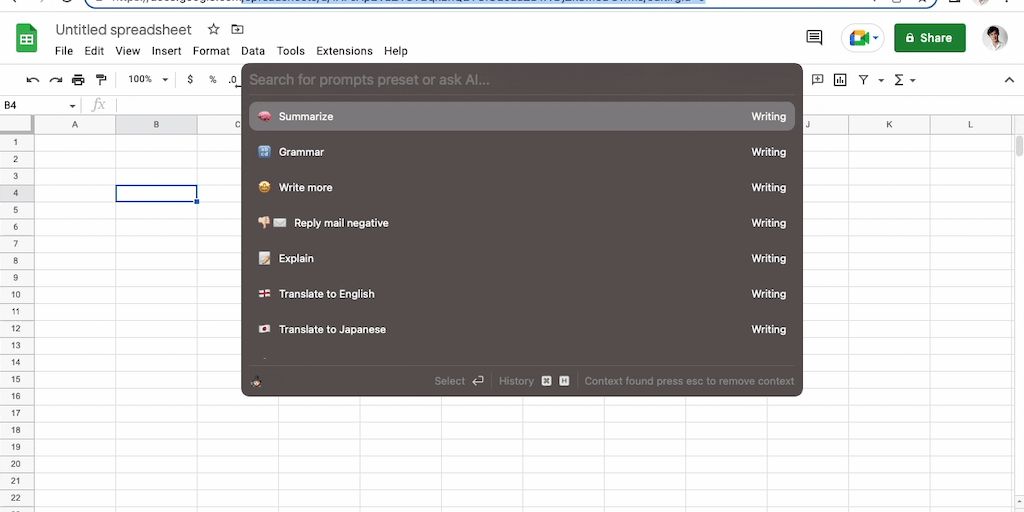
Task: Open the zoom 100% dropdown
Action: click(x=146, y=80)
